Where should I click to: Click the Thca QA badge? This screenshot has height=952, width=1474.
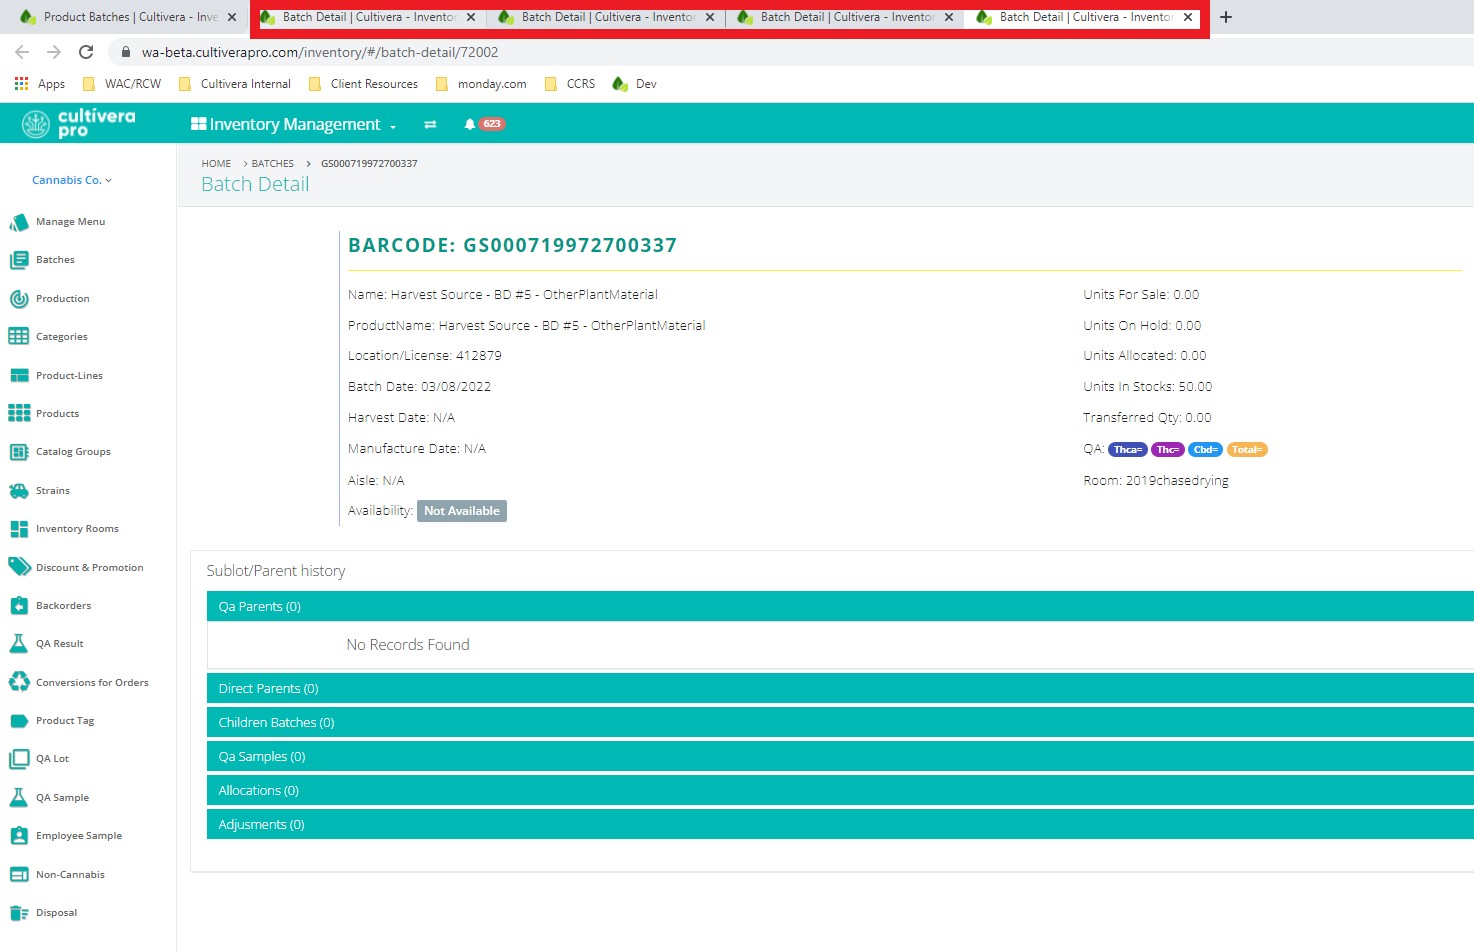coord(1128,450)
